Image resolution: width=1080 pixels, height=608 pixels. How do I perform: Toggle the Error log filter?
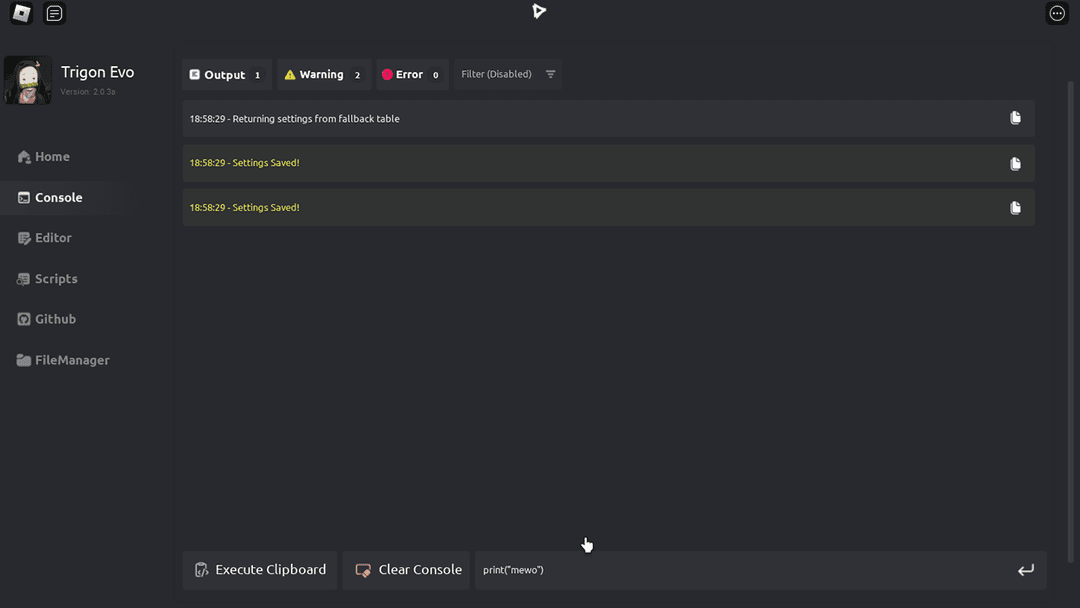pyautogui.click(x=410, y=73)
